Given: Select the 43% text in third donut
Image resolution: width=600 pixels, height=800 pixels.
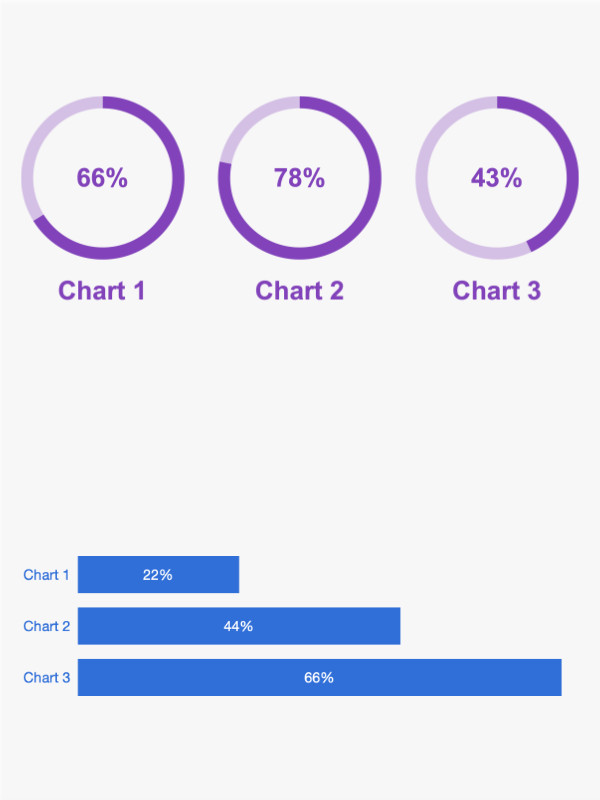Looking at the screenshot, I should click(496, 178).
